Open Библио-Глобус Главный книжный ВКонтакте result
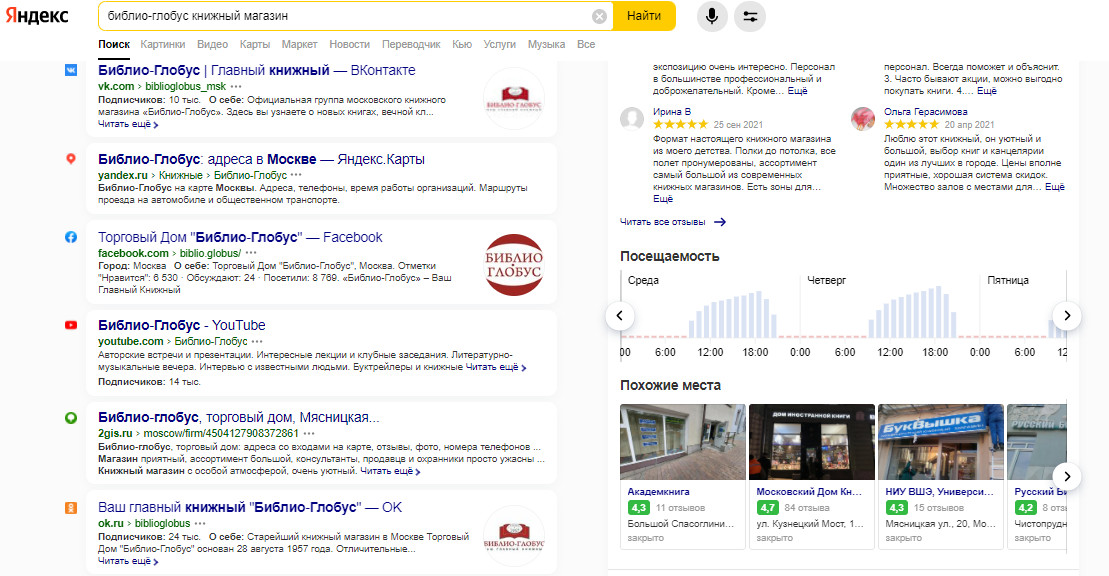 pyautogui.click(x=257, y=70)
